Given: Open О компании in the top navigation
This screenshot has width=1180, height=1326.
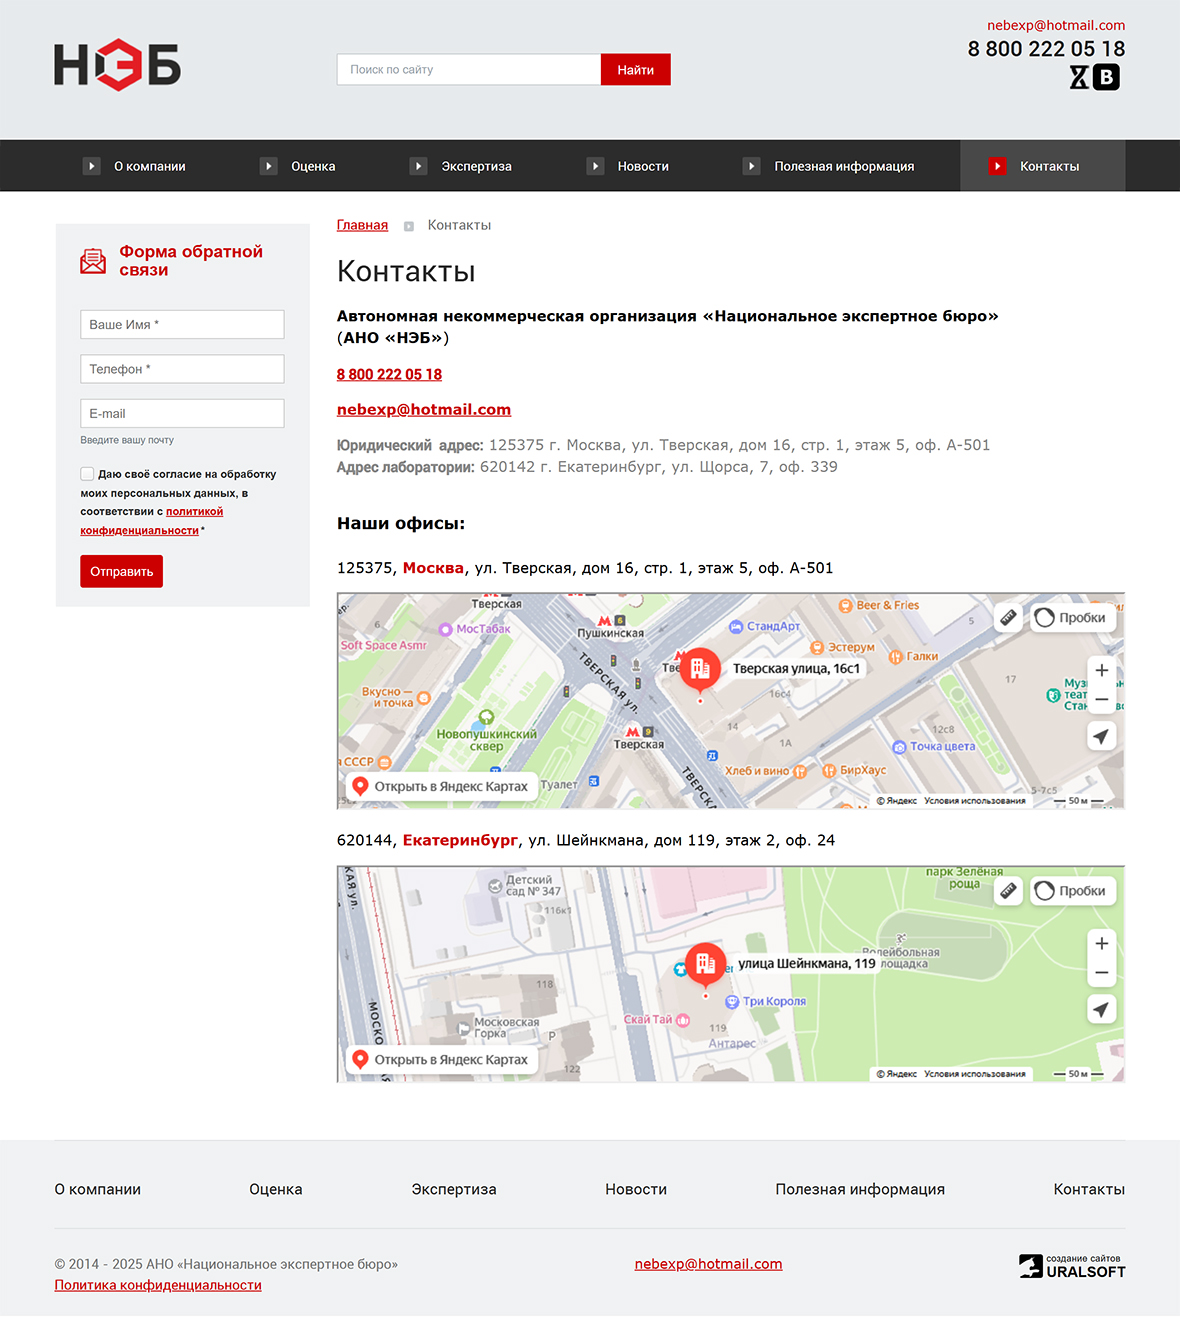Looking at the screenshot, I should click(x=149, y=166).
